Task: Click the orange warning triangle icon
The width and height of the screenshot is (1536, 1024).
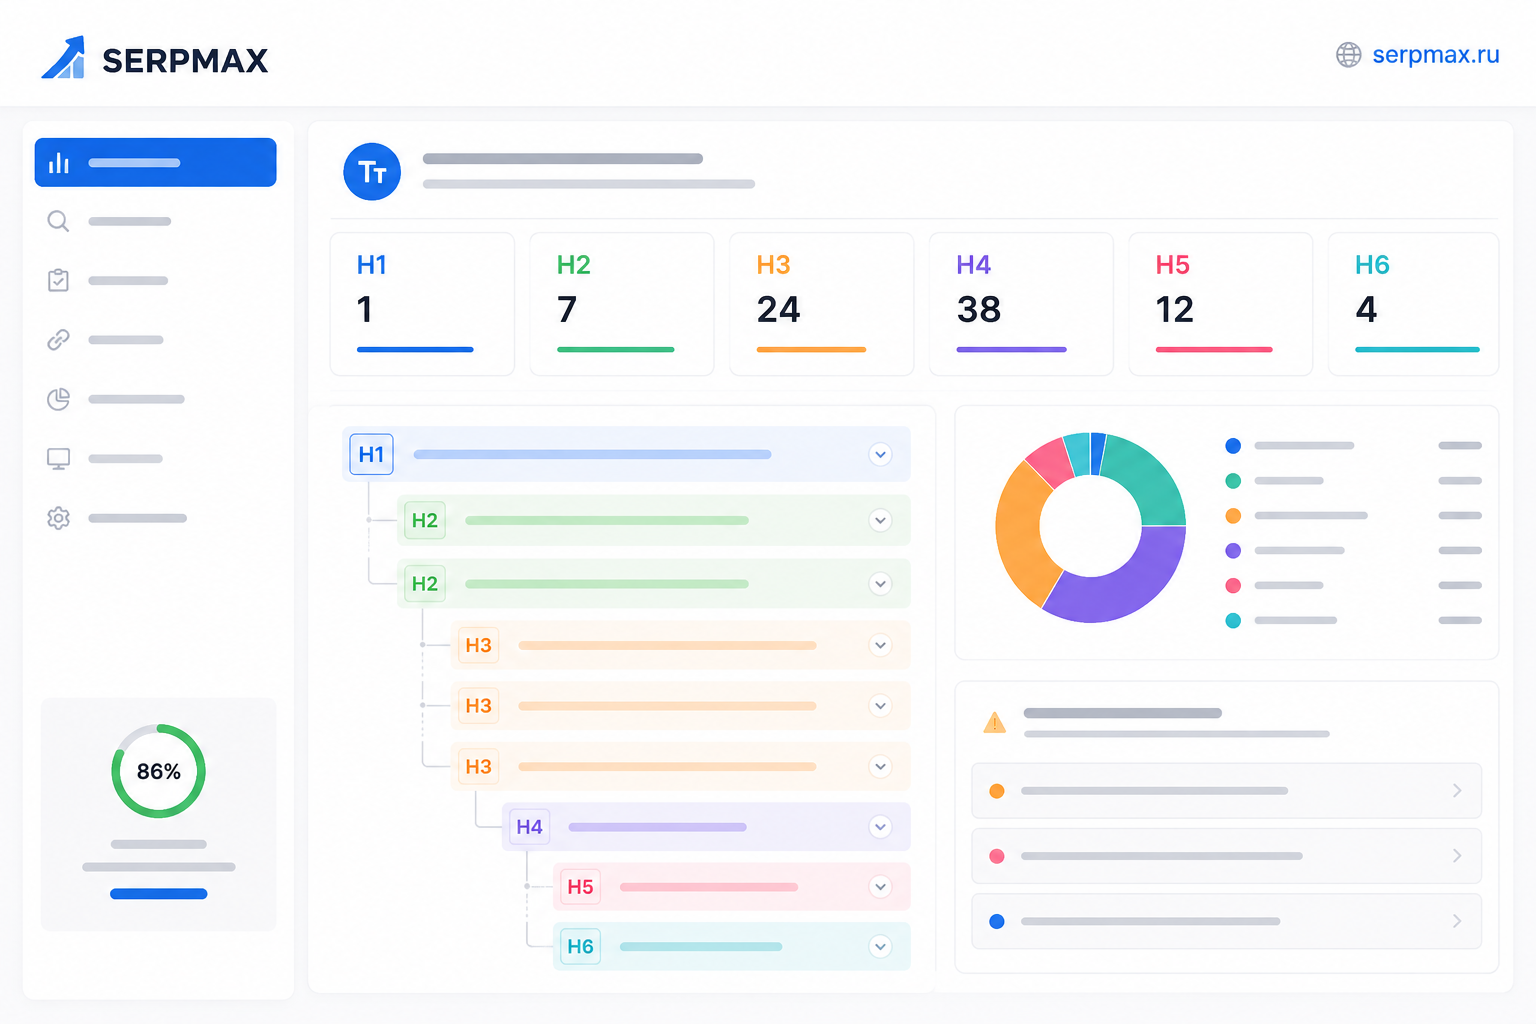Action: click(994, 722)
